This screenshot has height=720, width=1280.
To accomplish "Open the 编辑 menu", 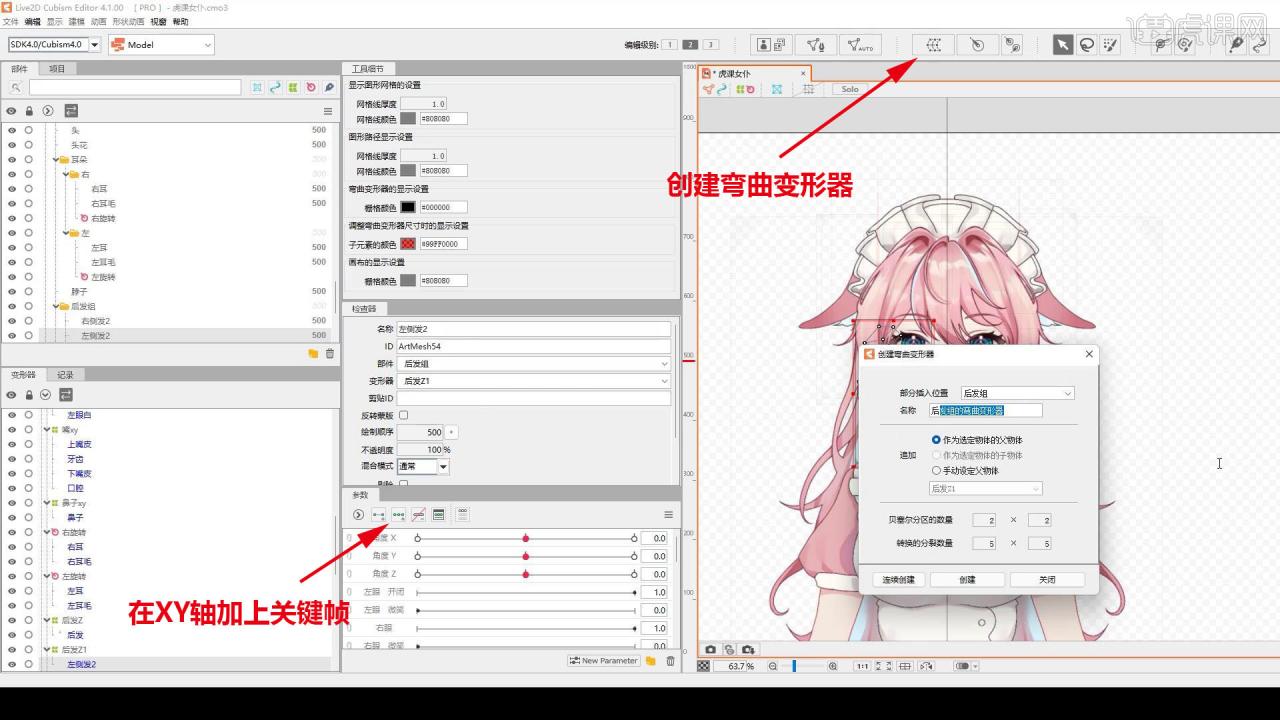I will (x=32, y=21).
